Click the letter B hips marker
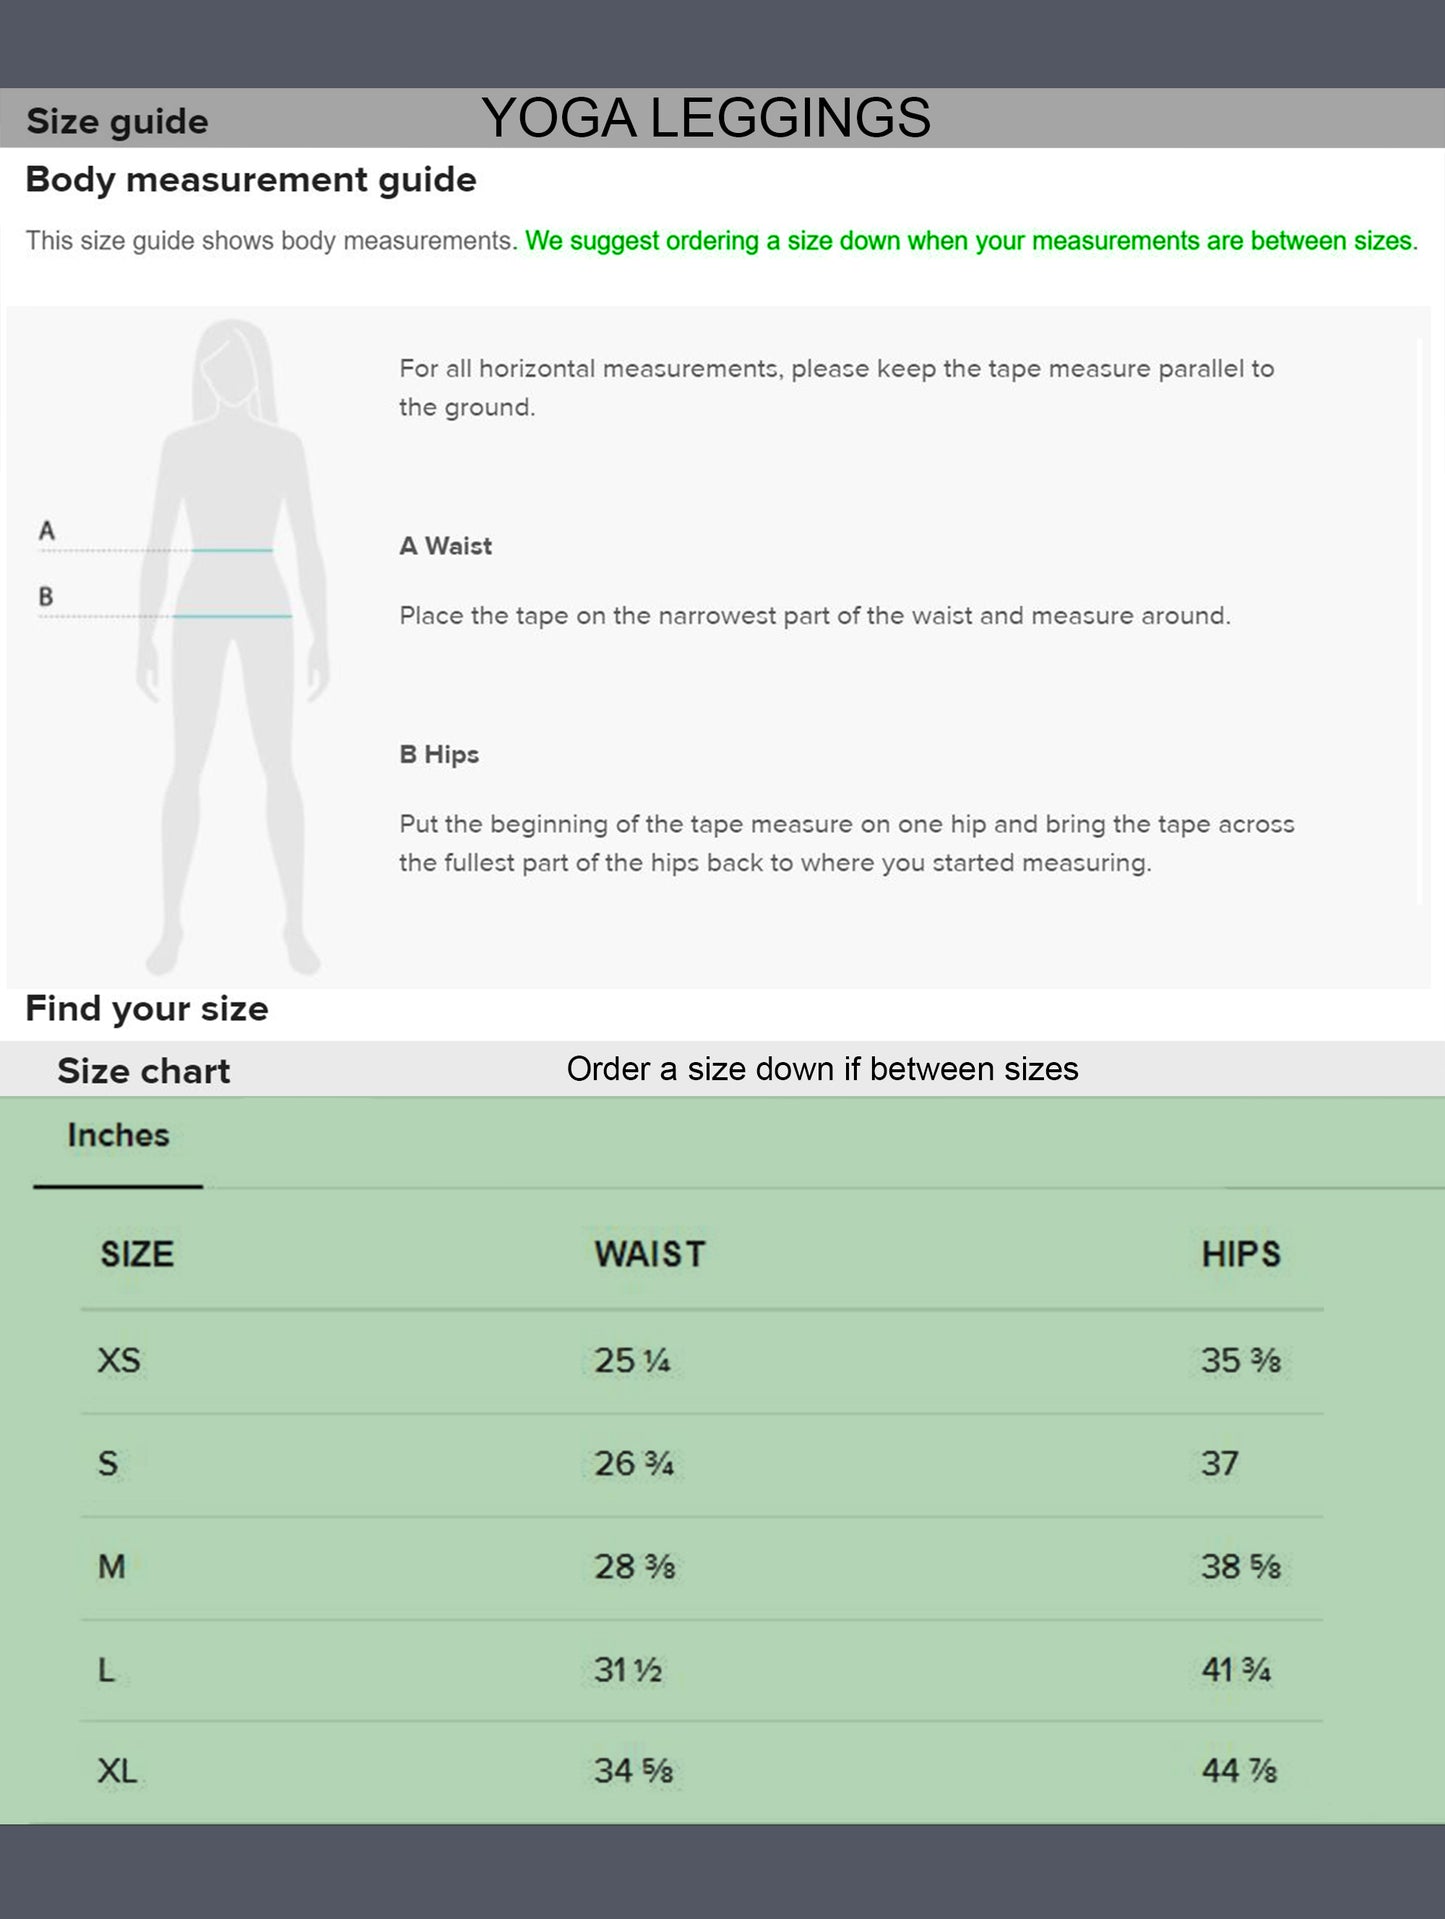1445x1919 pixels. click(46, 597)
